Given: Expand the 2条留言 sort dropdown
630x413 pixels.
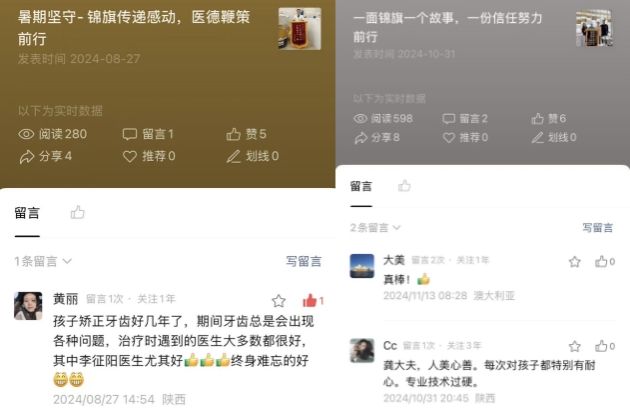Looking at the screenshot, I should click(x=375, y=228).
